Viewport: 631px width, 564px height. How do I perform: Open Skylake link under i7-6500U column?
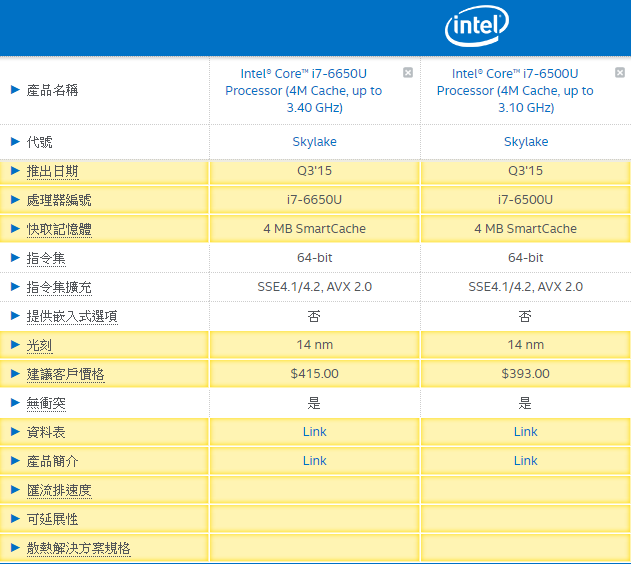pyautogui.click(x=526, y=142)
